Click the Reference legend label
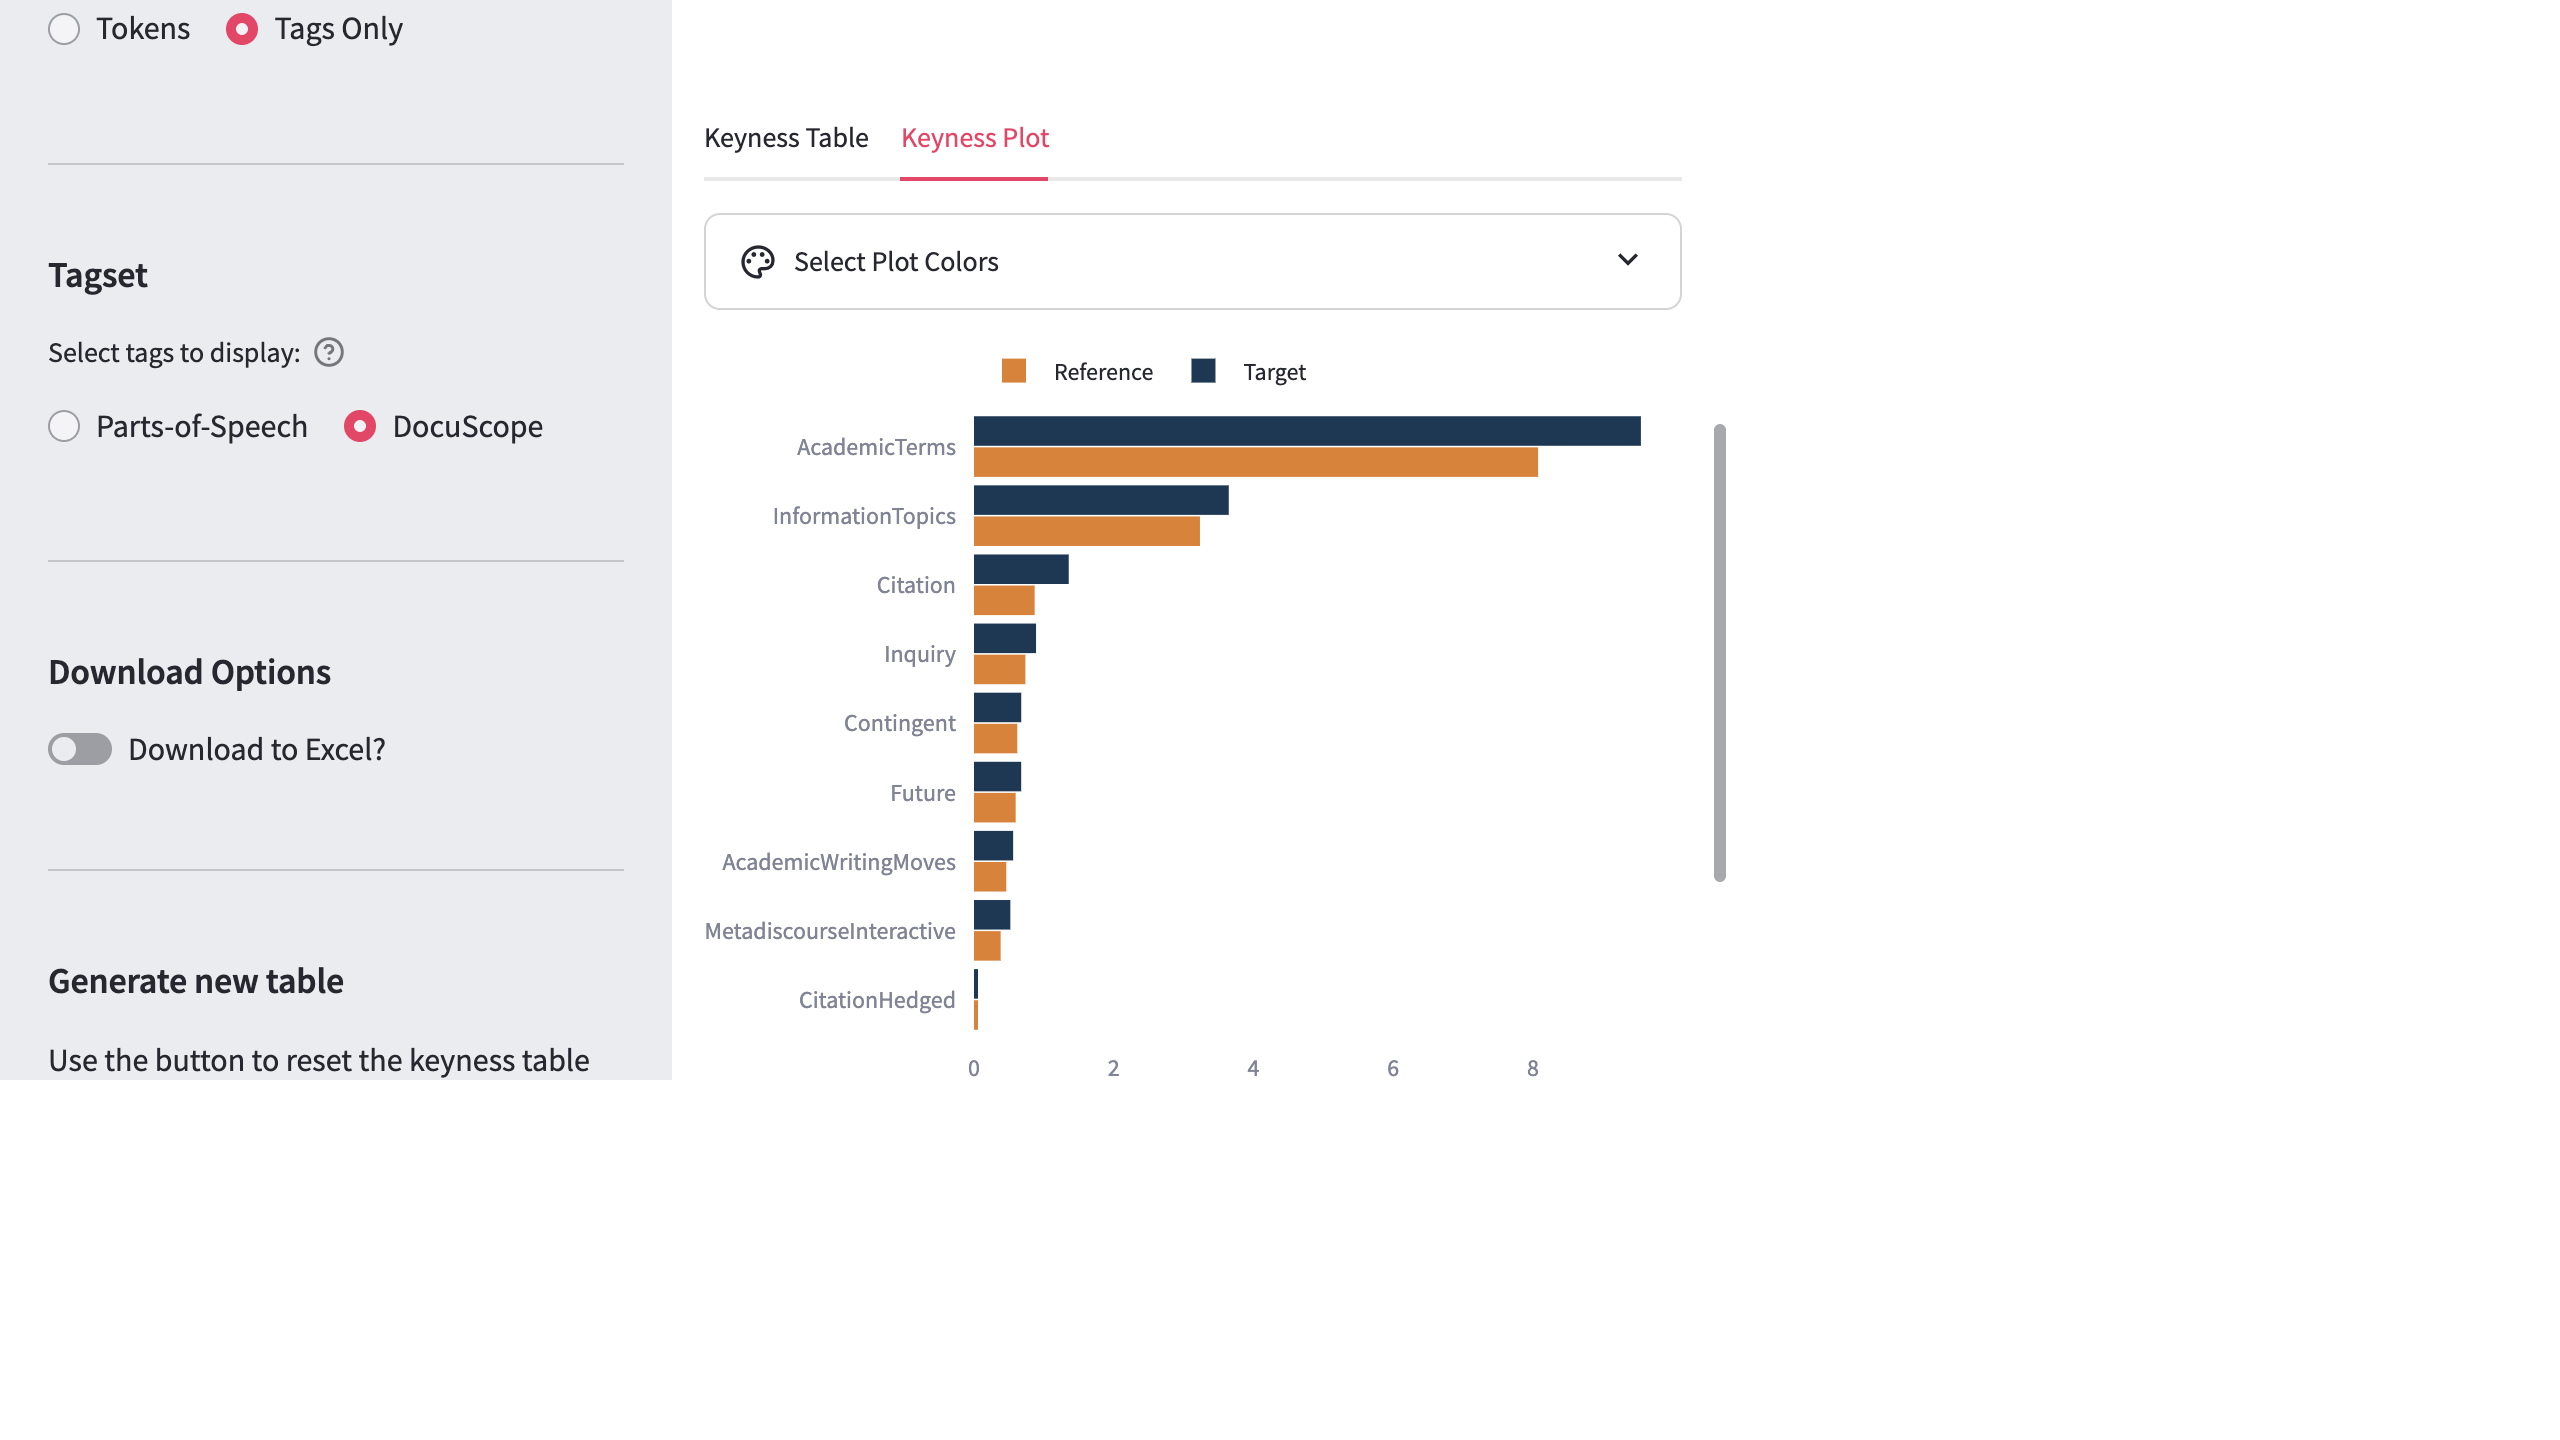Screen dimensions: 2560x1440 point(1103,372)
